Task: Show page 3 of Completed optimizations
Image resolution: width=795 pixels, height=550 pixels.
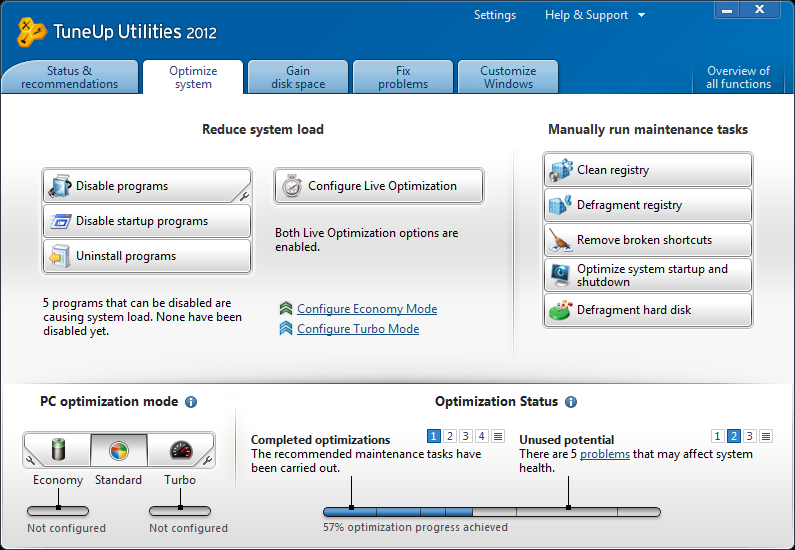Action: [465, 436]
